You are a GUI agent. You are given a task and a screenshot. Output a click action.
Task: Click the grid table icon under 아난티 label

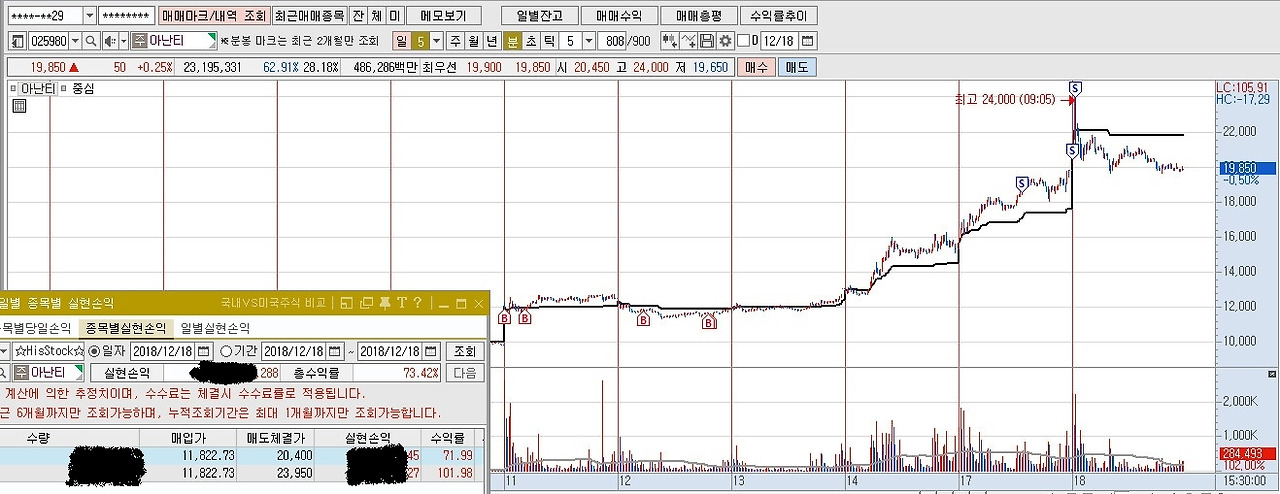click(x=18, y=106)
